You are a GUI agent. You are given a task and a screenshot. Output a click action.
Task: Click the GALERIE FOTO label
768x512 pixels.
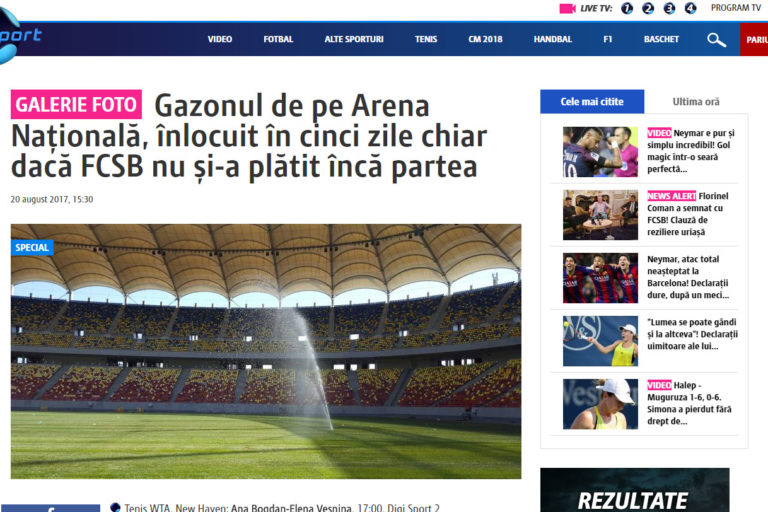click(x=76, y=104)
